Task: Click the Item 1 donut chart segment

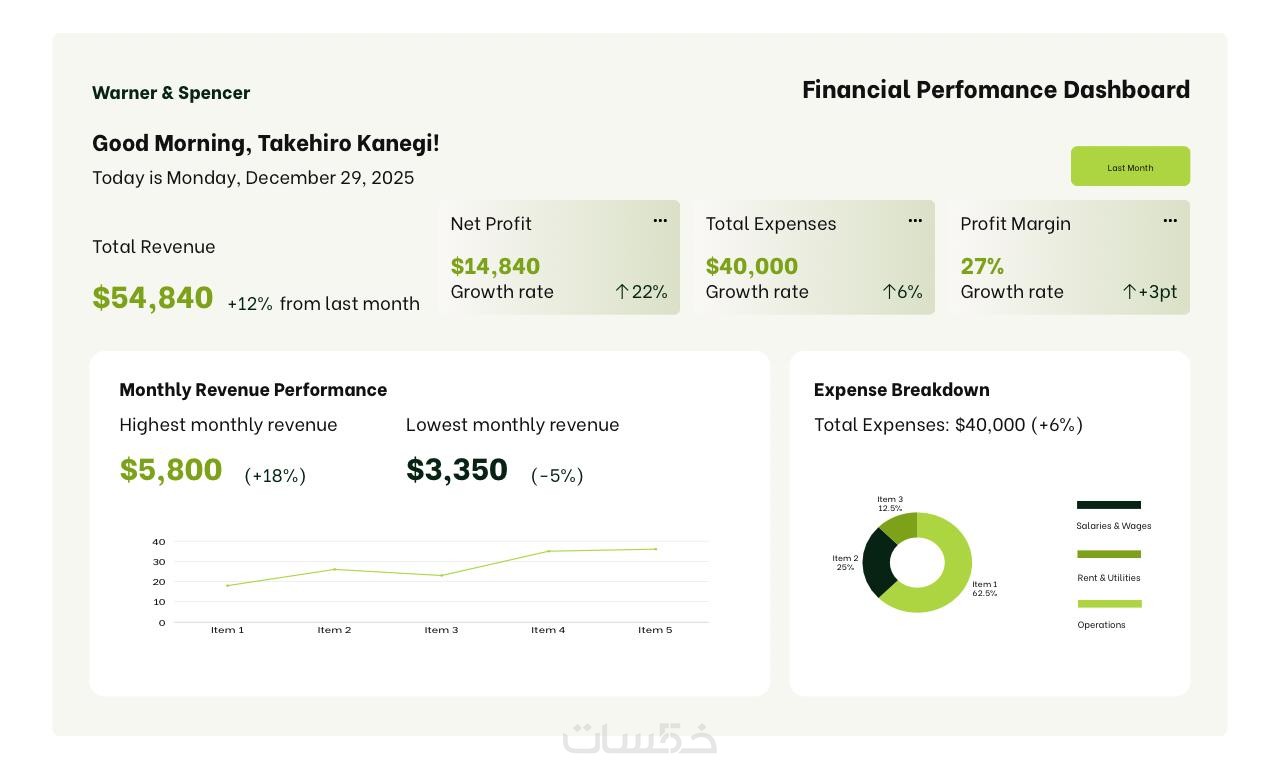Action: 950,590
